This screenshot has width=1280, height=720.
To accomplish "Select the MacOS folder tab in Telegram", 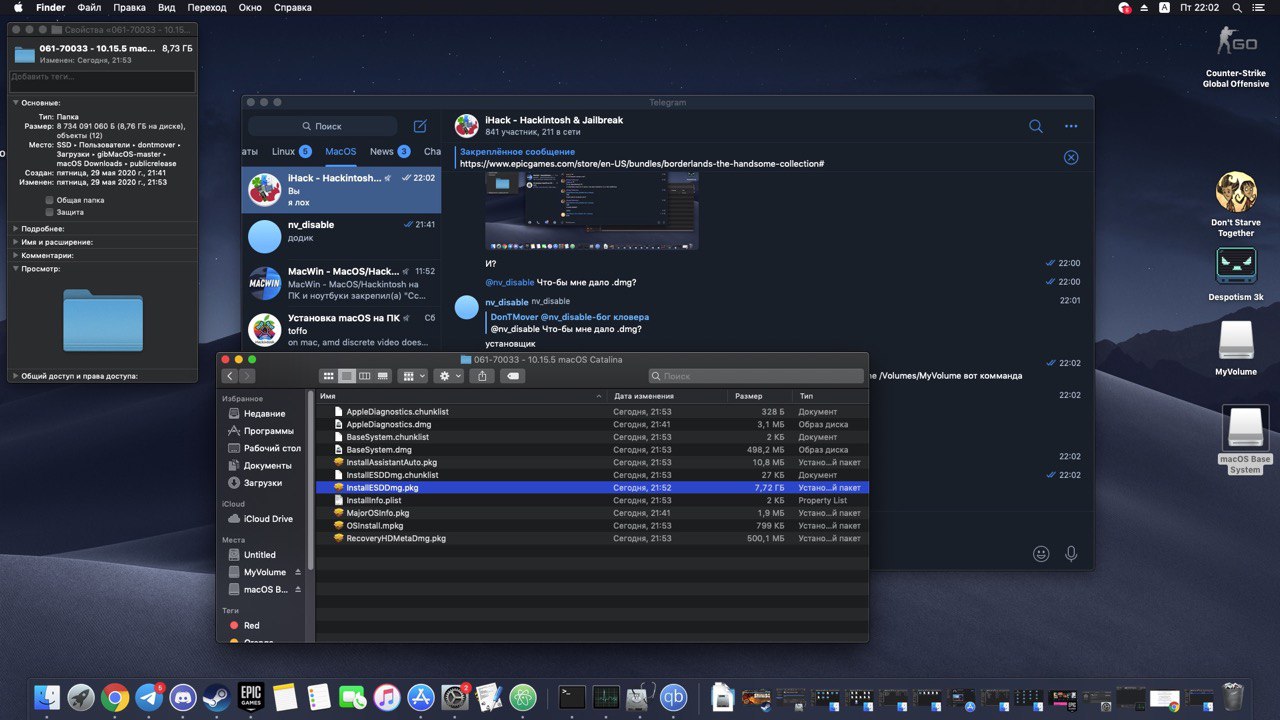I will [x=341, y=151].
